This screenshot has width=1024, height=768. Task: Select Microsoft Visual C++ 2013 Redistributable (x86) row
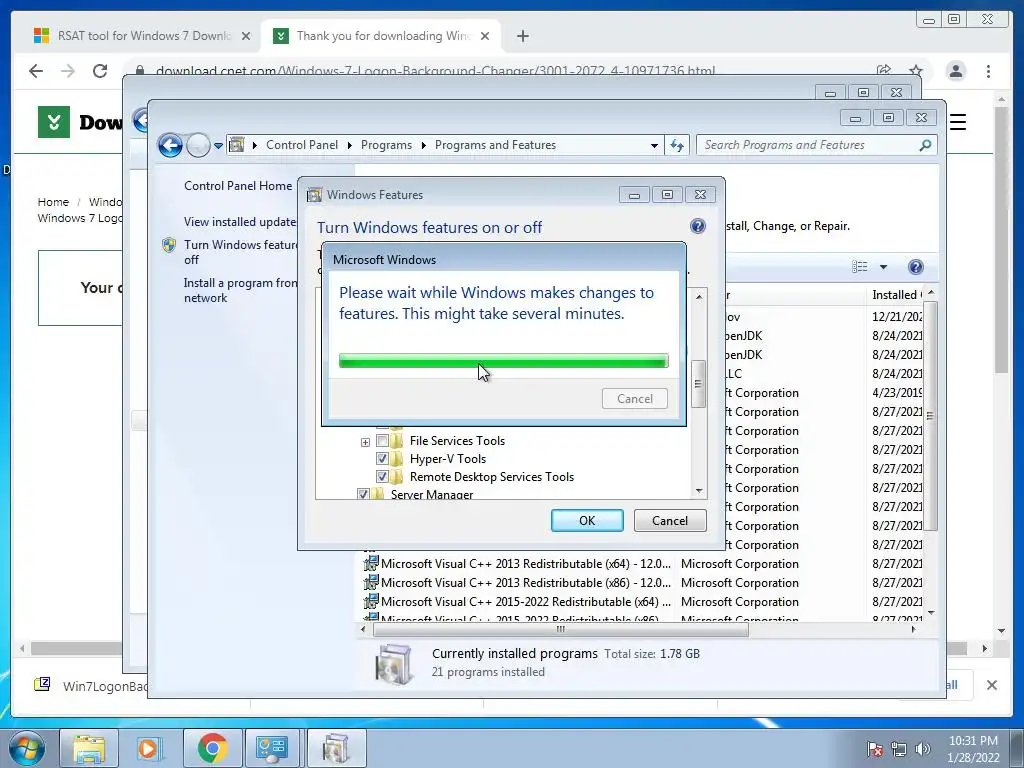[x=643, y=583]
